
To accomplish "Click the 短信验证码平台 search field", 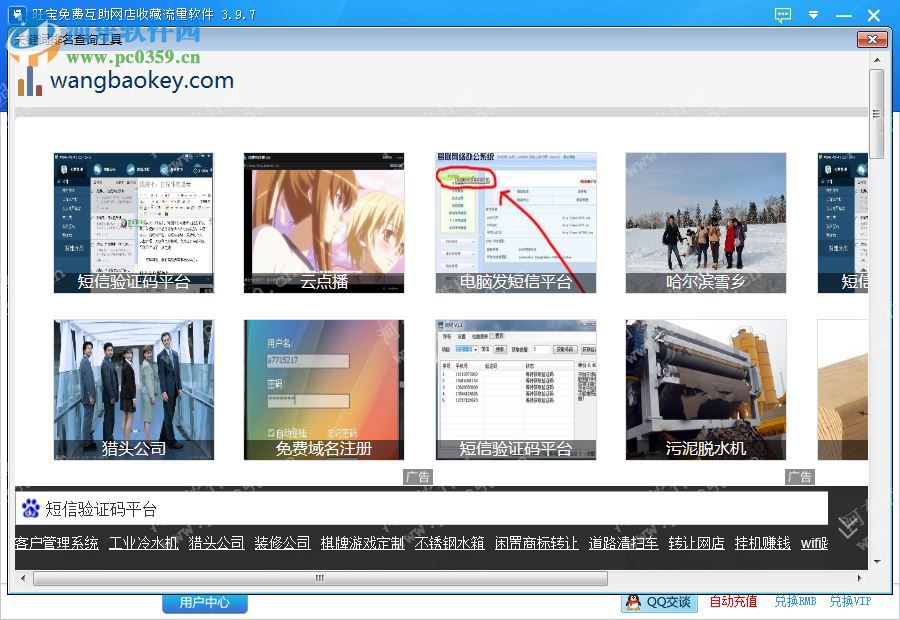I will click(x=421, y=508).
